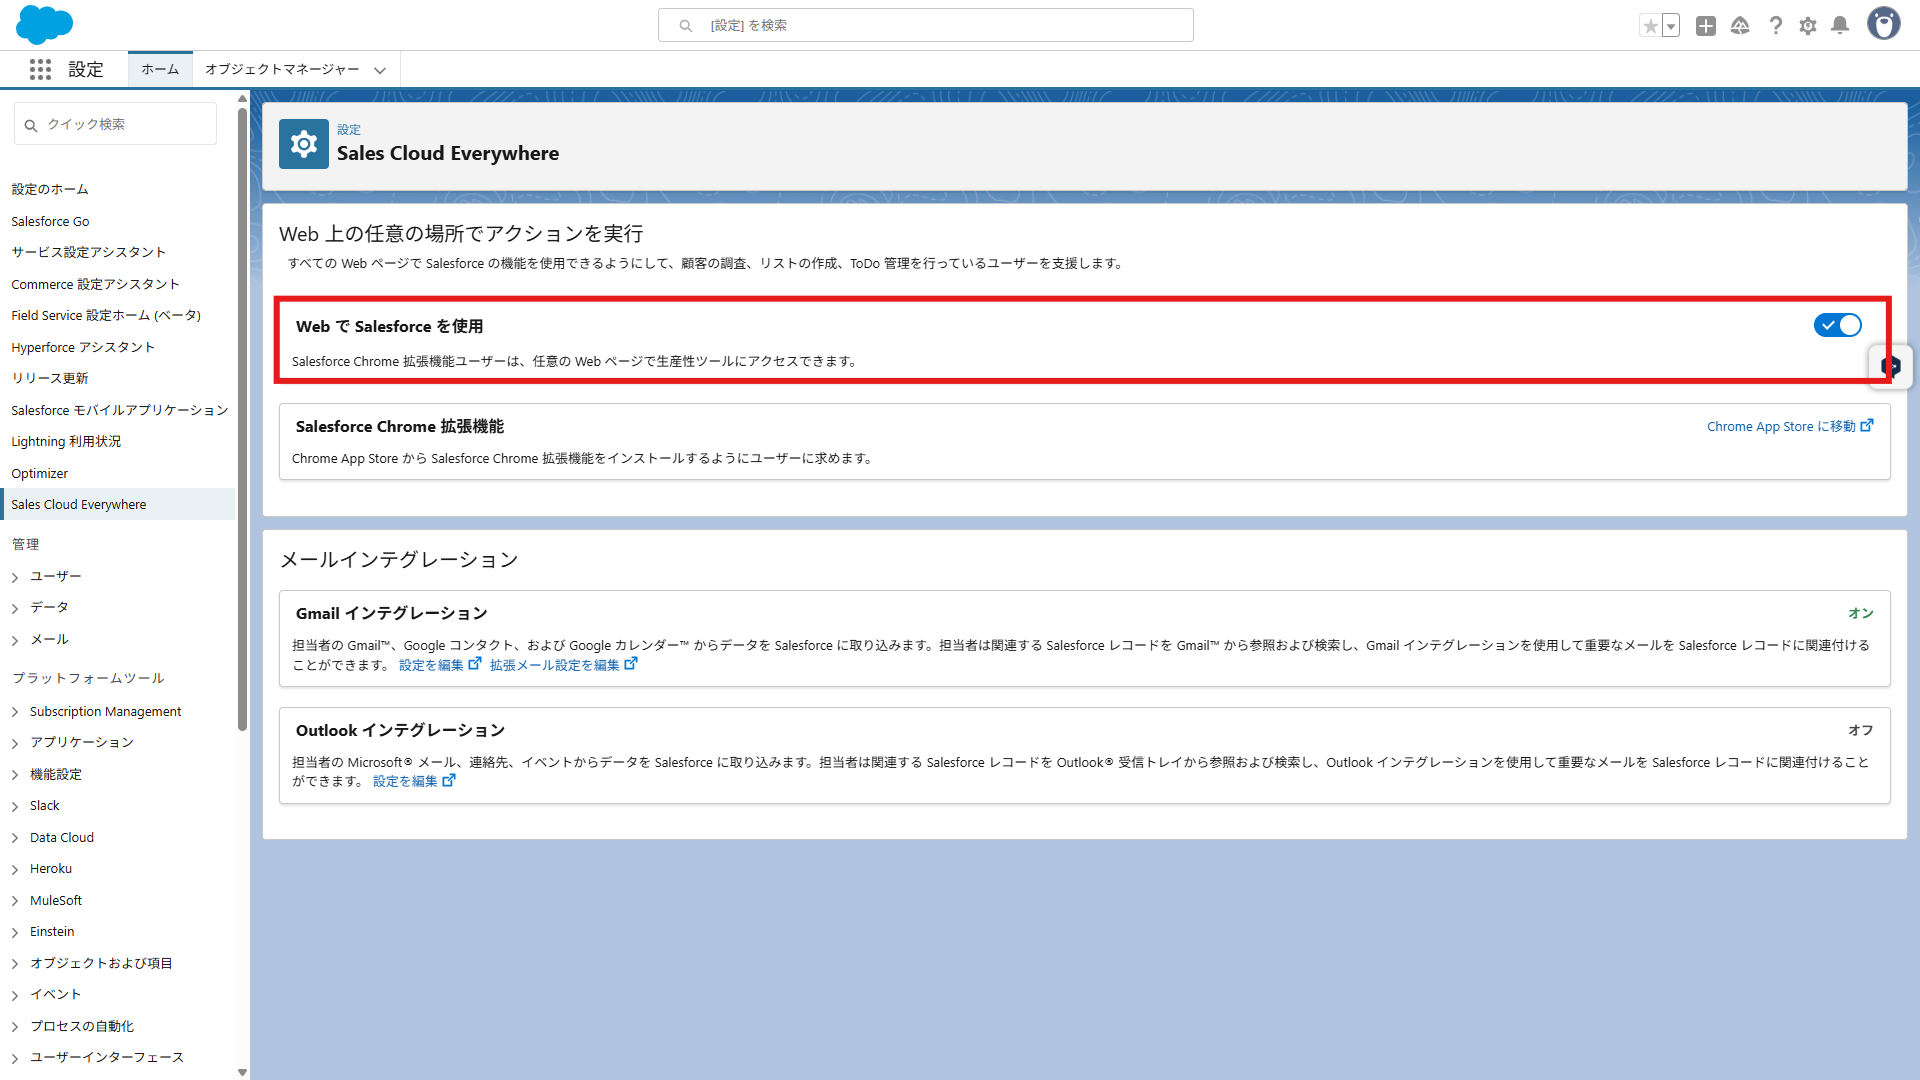Open the オブジェクトマネージャー tab dropdown chevron

click(380, 70)
